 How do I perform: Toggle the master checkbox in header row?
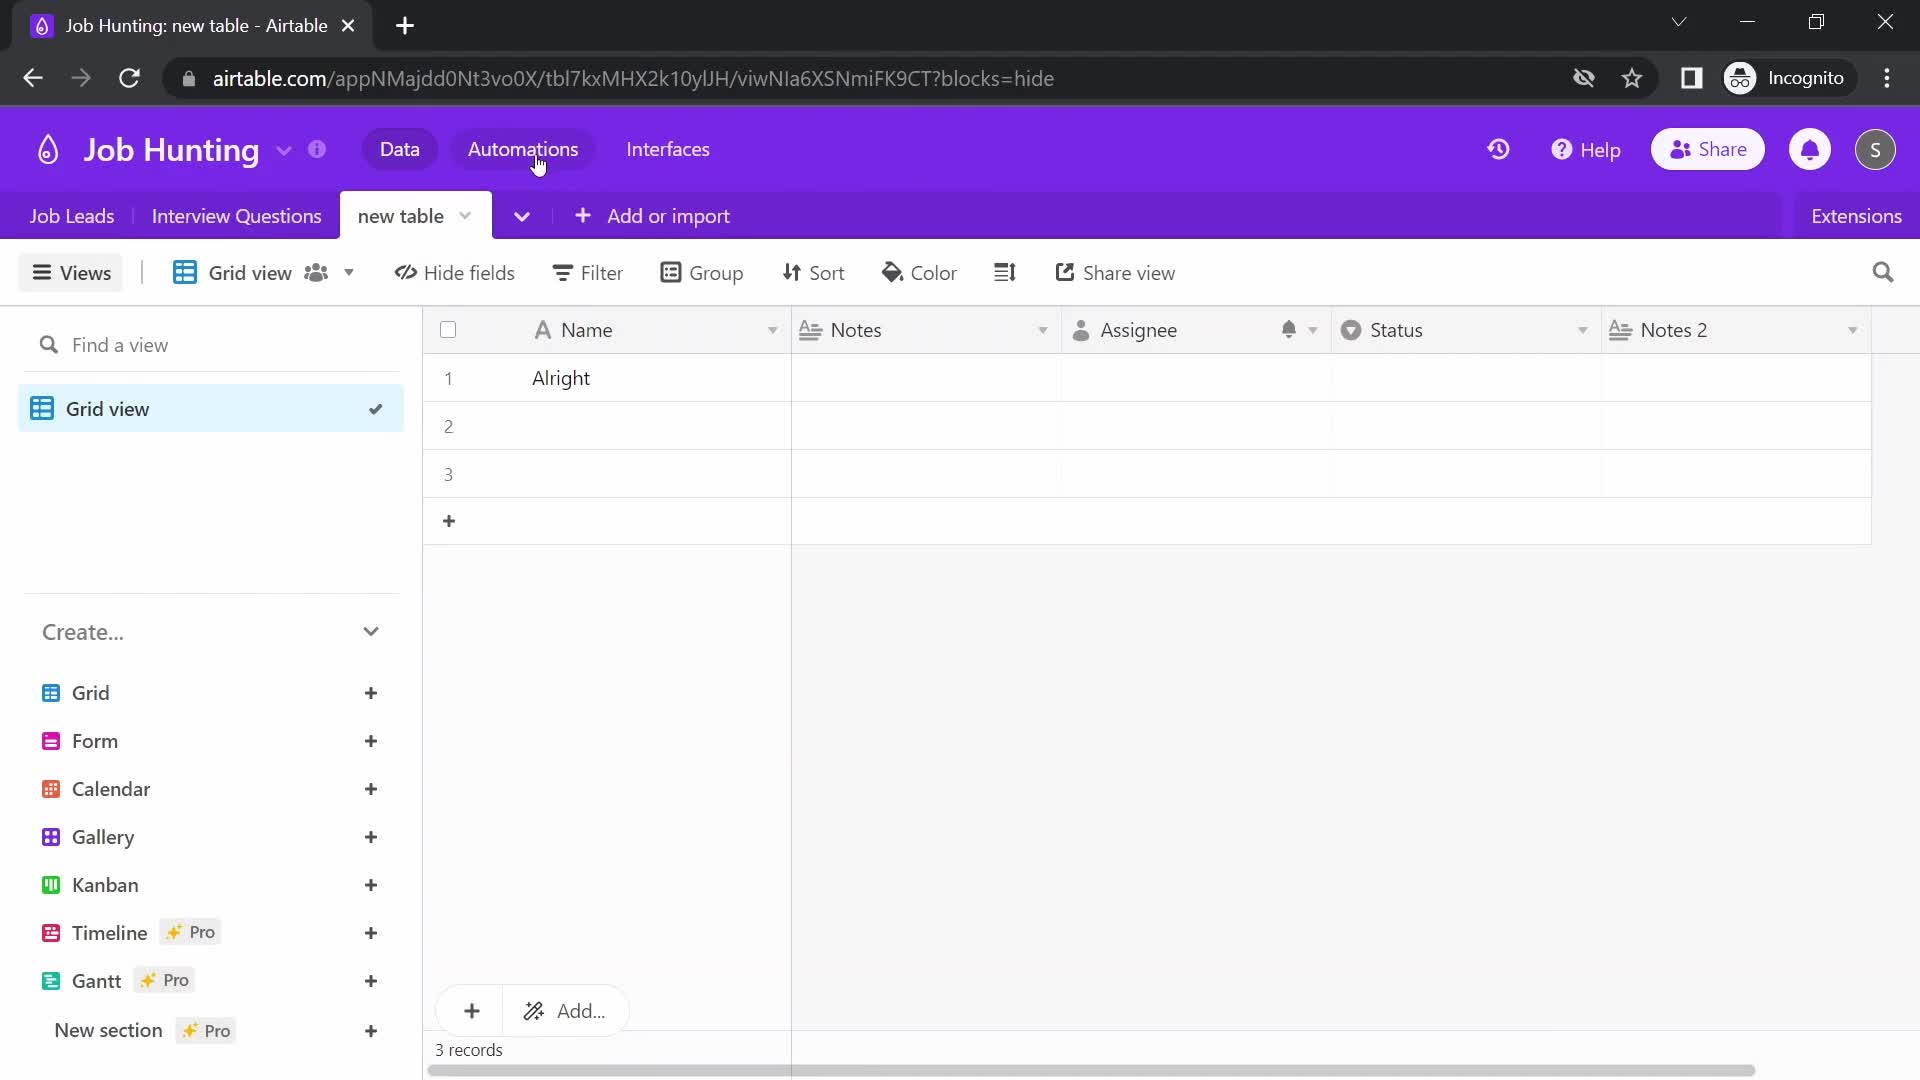click(x=447, y=330)
